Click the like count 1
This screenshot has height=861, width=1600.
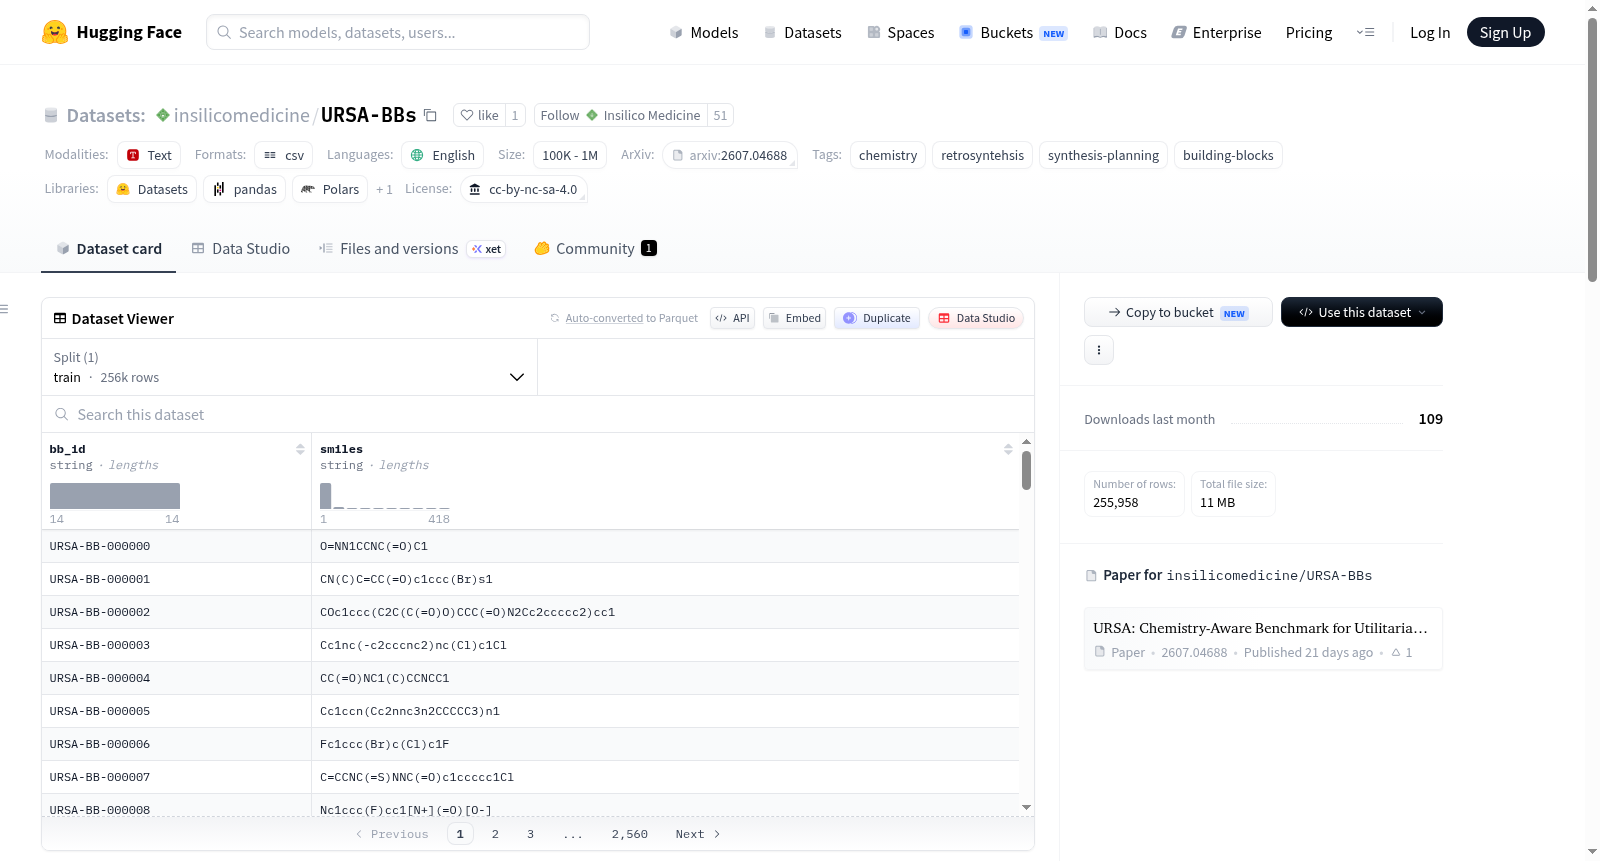[x=515, y=115]
